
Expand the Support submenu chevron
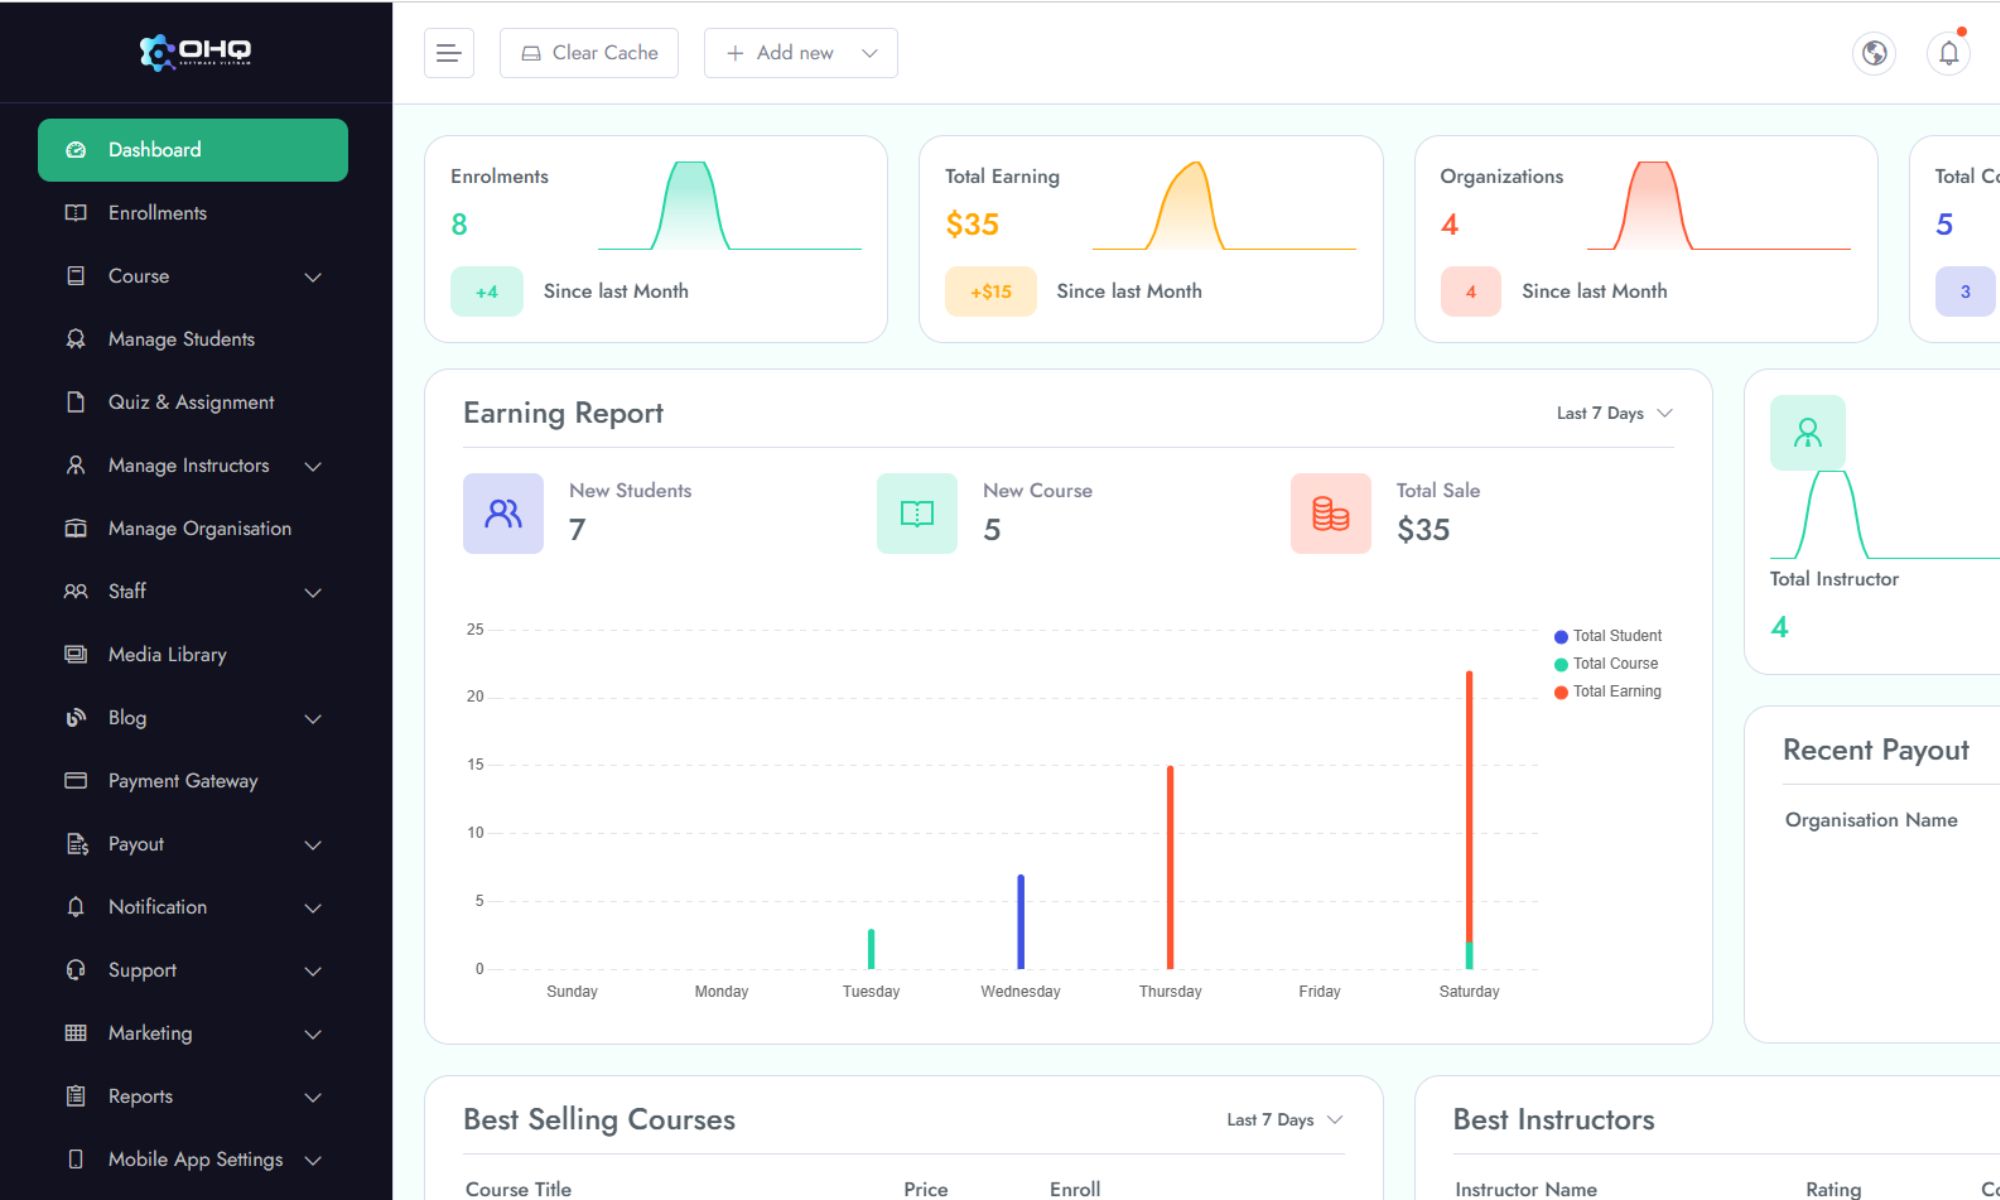tap(313, 971)
